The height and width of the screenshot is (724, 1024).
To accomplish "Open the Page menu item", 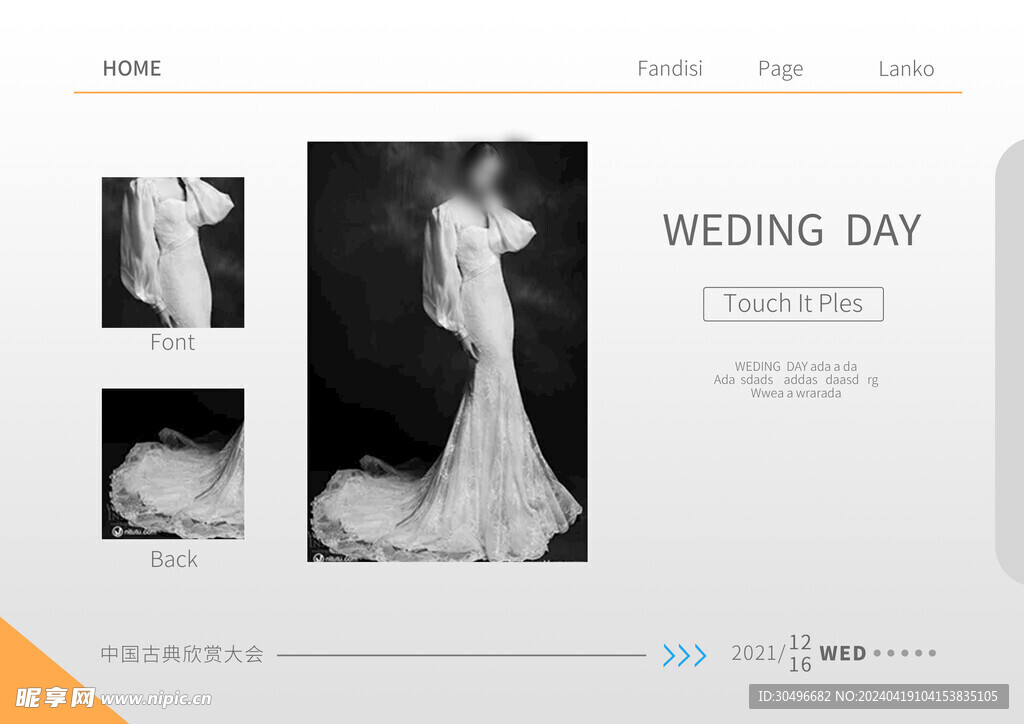I will (780, 69).
